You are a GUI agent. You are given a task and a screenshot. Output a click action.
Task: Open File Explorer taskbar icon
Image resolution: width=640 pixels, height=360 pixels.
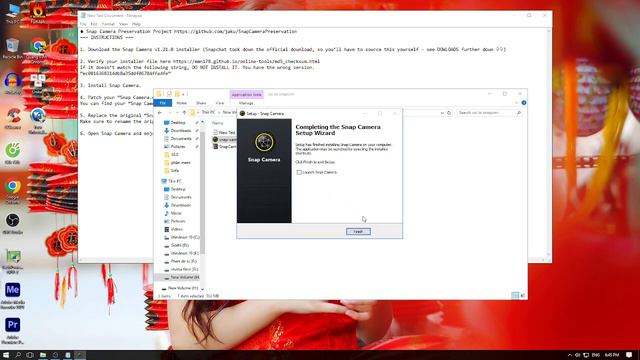tap(42, 355)
